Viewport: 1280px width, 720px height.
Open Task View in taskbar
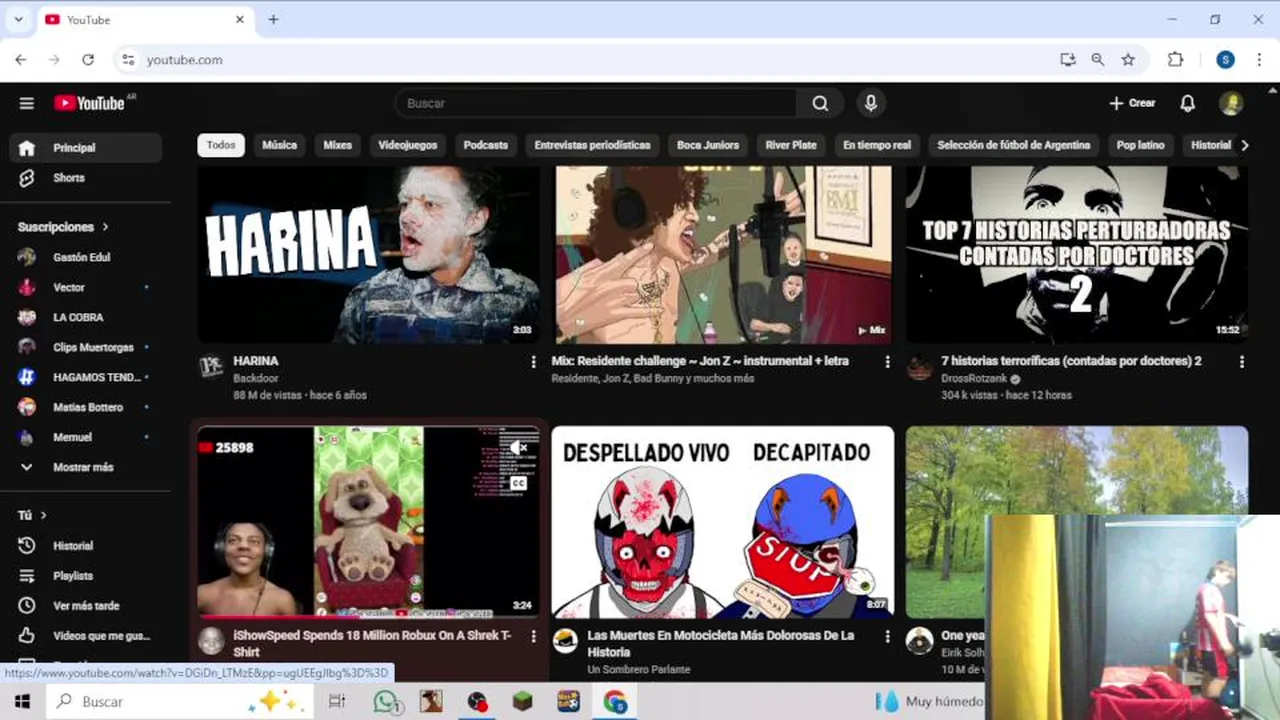[x=337, y=702]
